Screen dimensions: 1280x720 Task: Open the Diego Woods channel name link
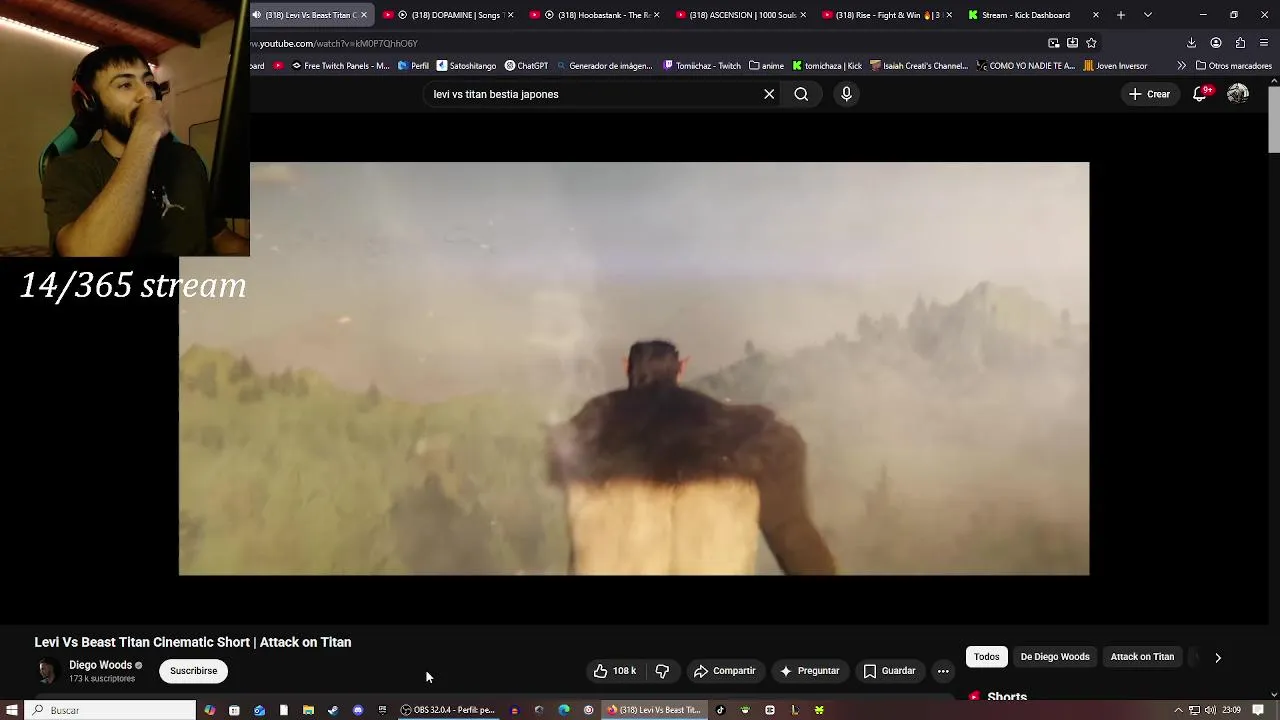pyautogui.click(x=100, y=665)
